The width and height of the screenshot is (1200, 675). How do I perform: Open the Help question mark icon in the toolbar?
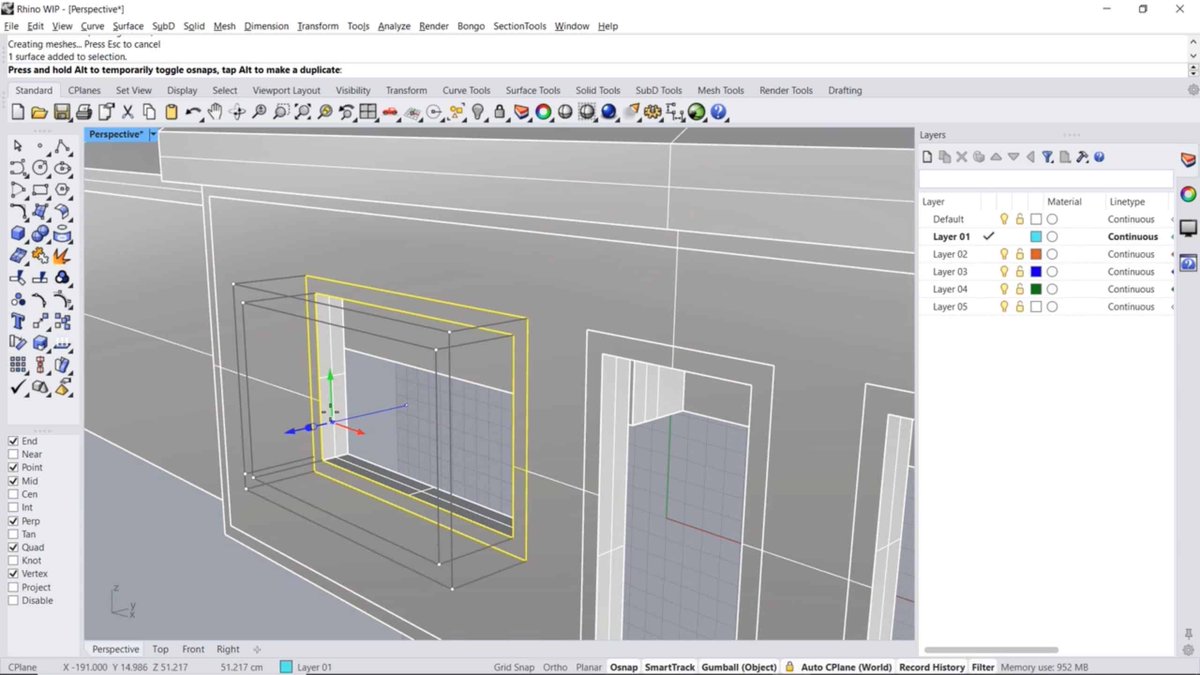point(719,112)
